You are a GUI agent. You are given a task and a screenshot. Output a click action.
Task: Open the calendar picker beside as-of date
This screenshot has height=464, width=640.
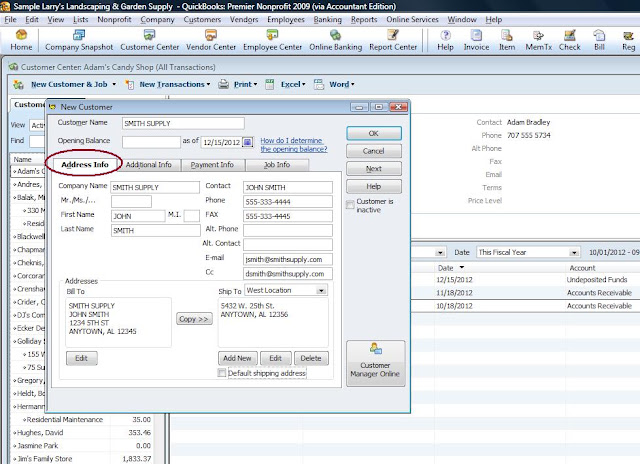pyautogui.click(x=247, y=142)
